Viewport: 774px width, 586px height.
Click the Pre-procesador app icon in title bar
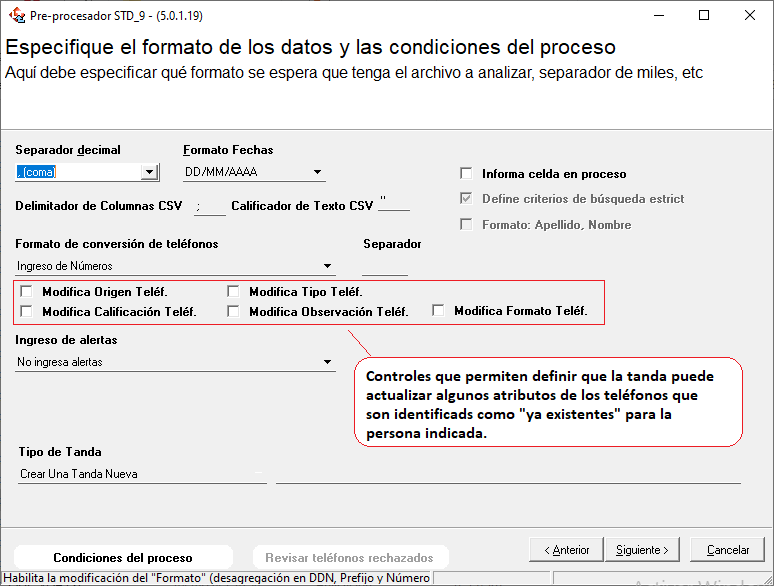pyautogui.click(x=16, y=15)
